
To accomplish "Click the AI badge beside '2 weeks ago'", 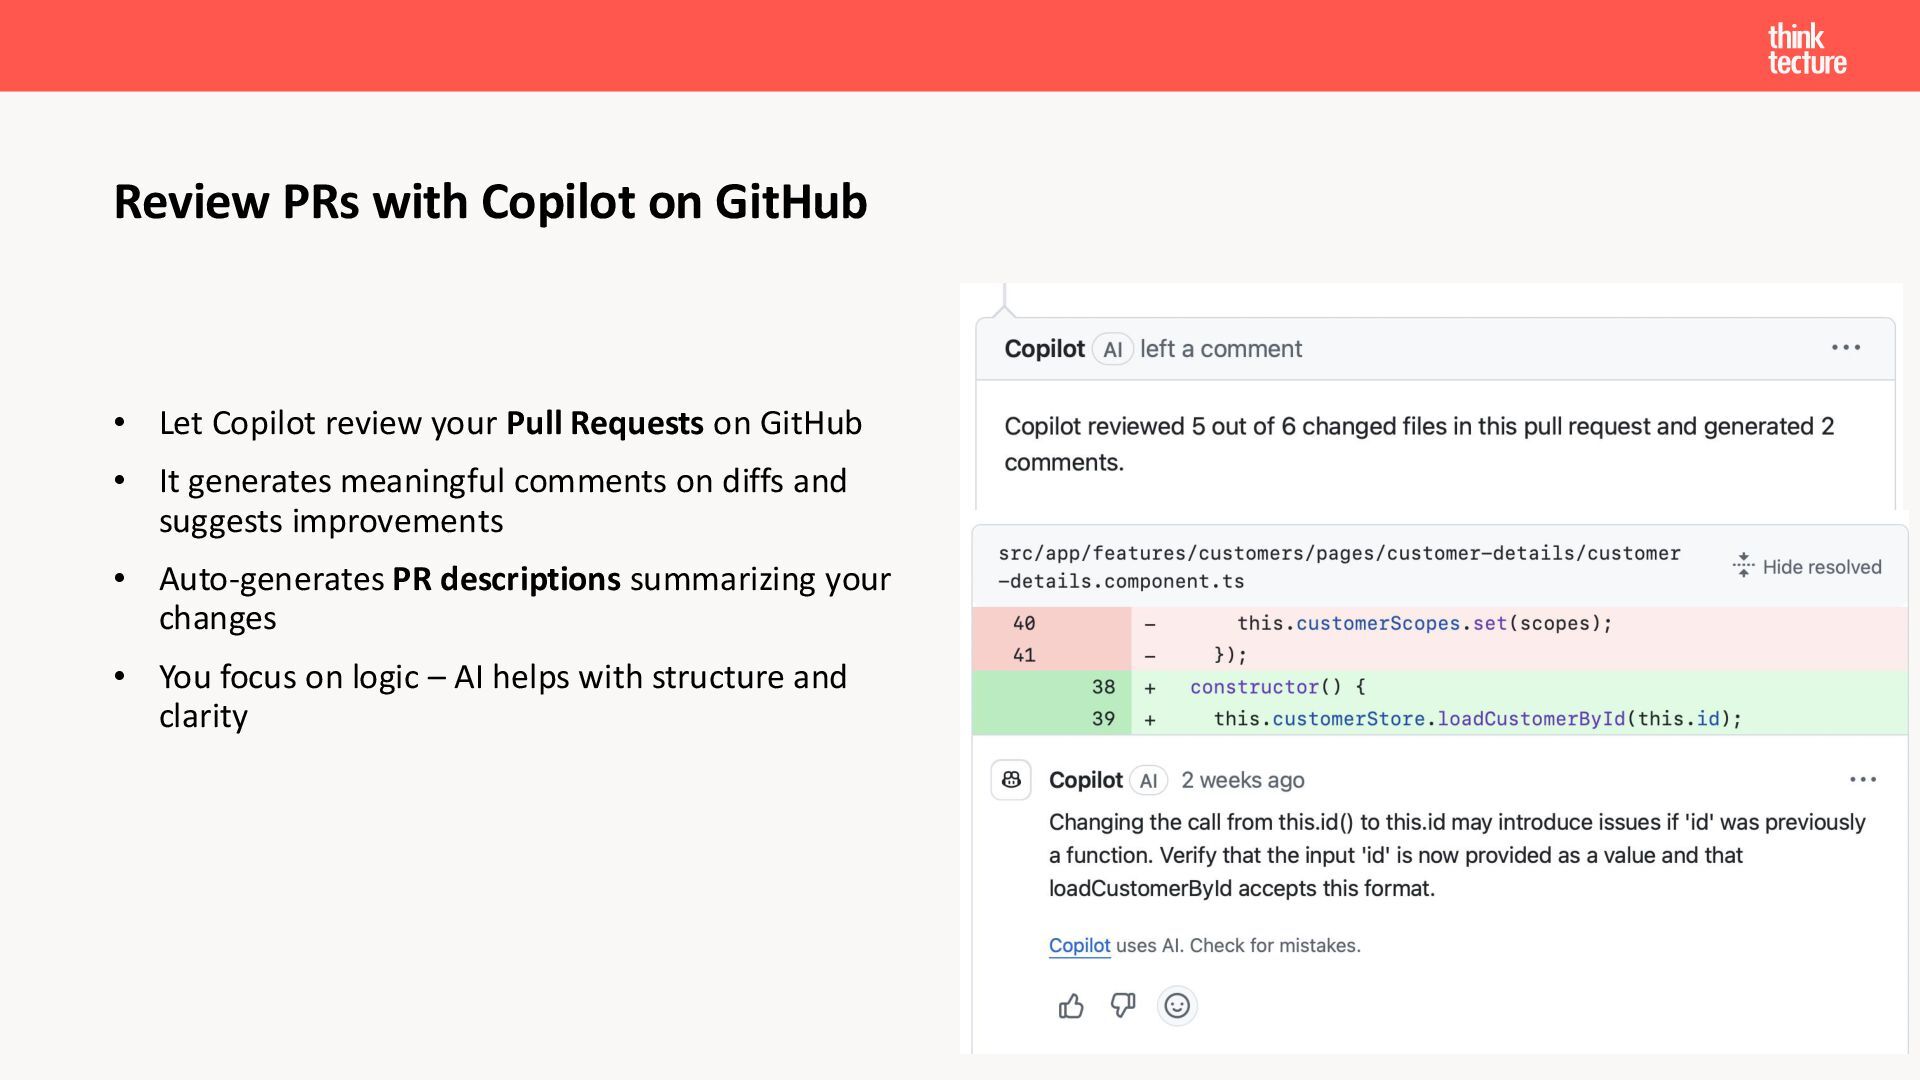I will point(1148,781).
